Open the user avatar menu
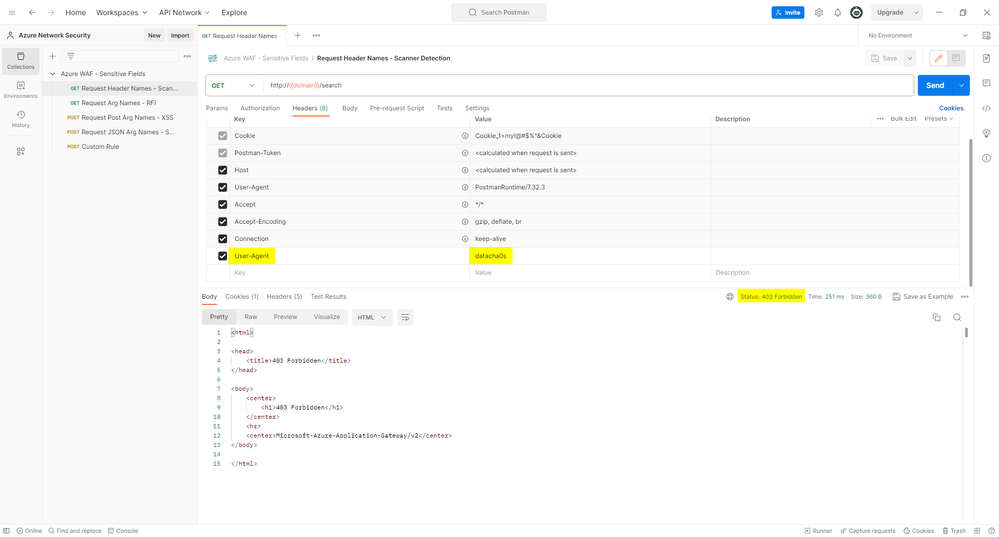This screenshot has height=537, width=999. coord(856,12)
